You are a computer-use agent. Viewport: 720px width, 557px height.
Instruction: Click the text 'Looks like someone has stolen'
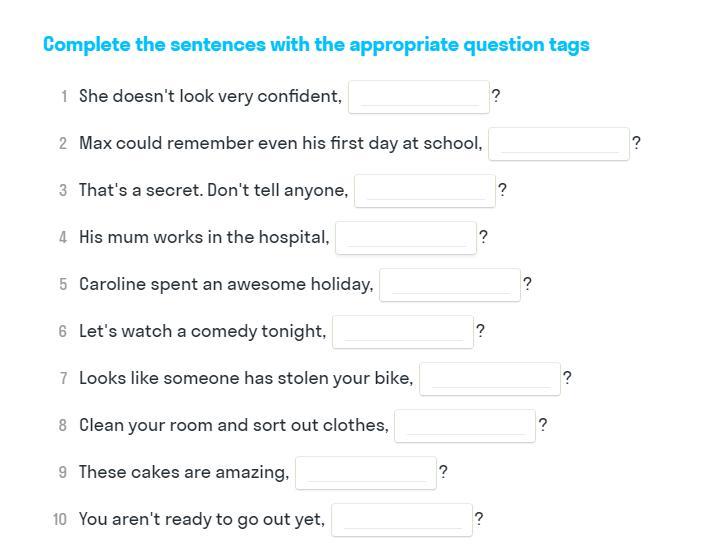point(246,379)
